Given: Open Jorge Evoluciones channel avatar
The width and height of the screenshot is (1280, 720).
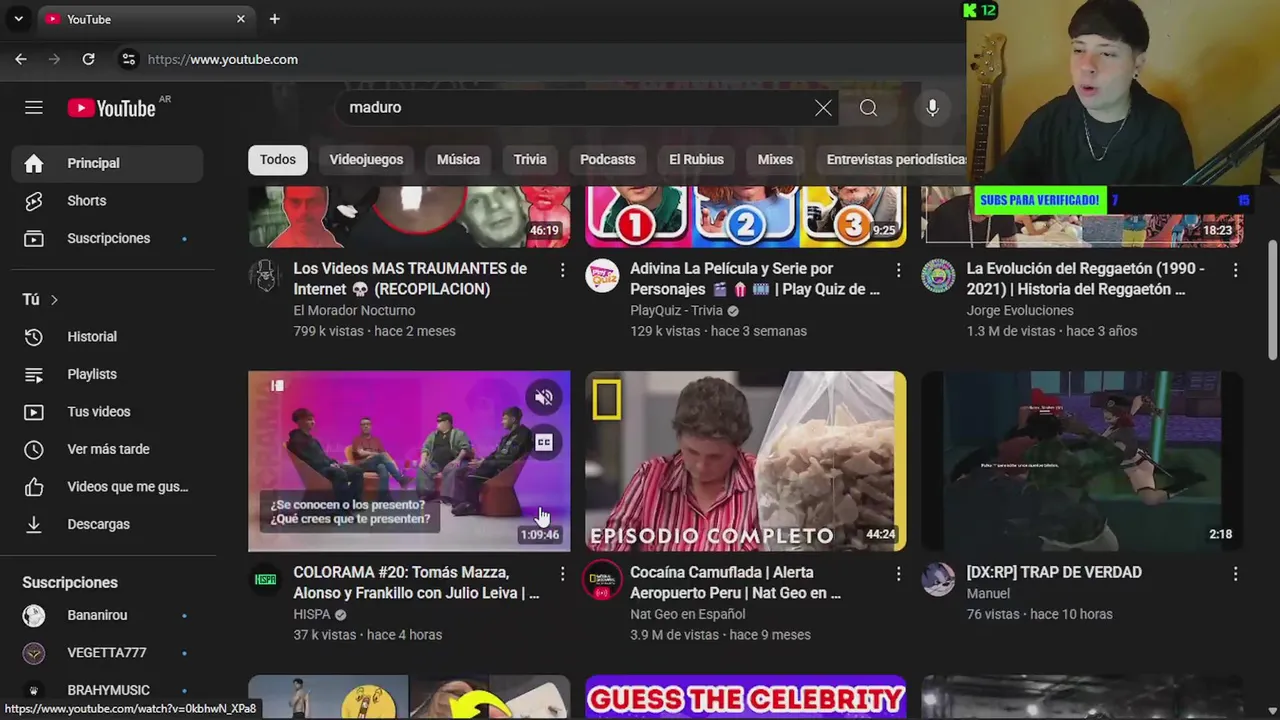Looking at the screenshot, I should [x=938, y=275].
